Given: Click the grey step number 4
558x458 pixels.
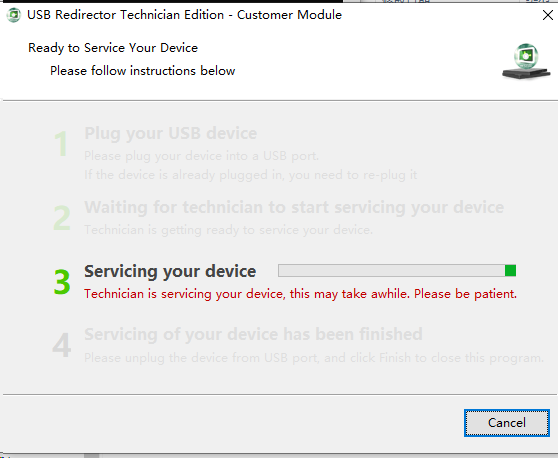Looking at the screenshot, I should click(62, 344).
